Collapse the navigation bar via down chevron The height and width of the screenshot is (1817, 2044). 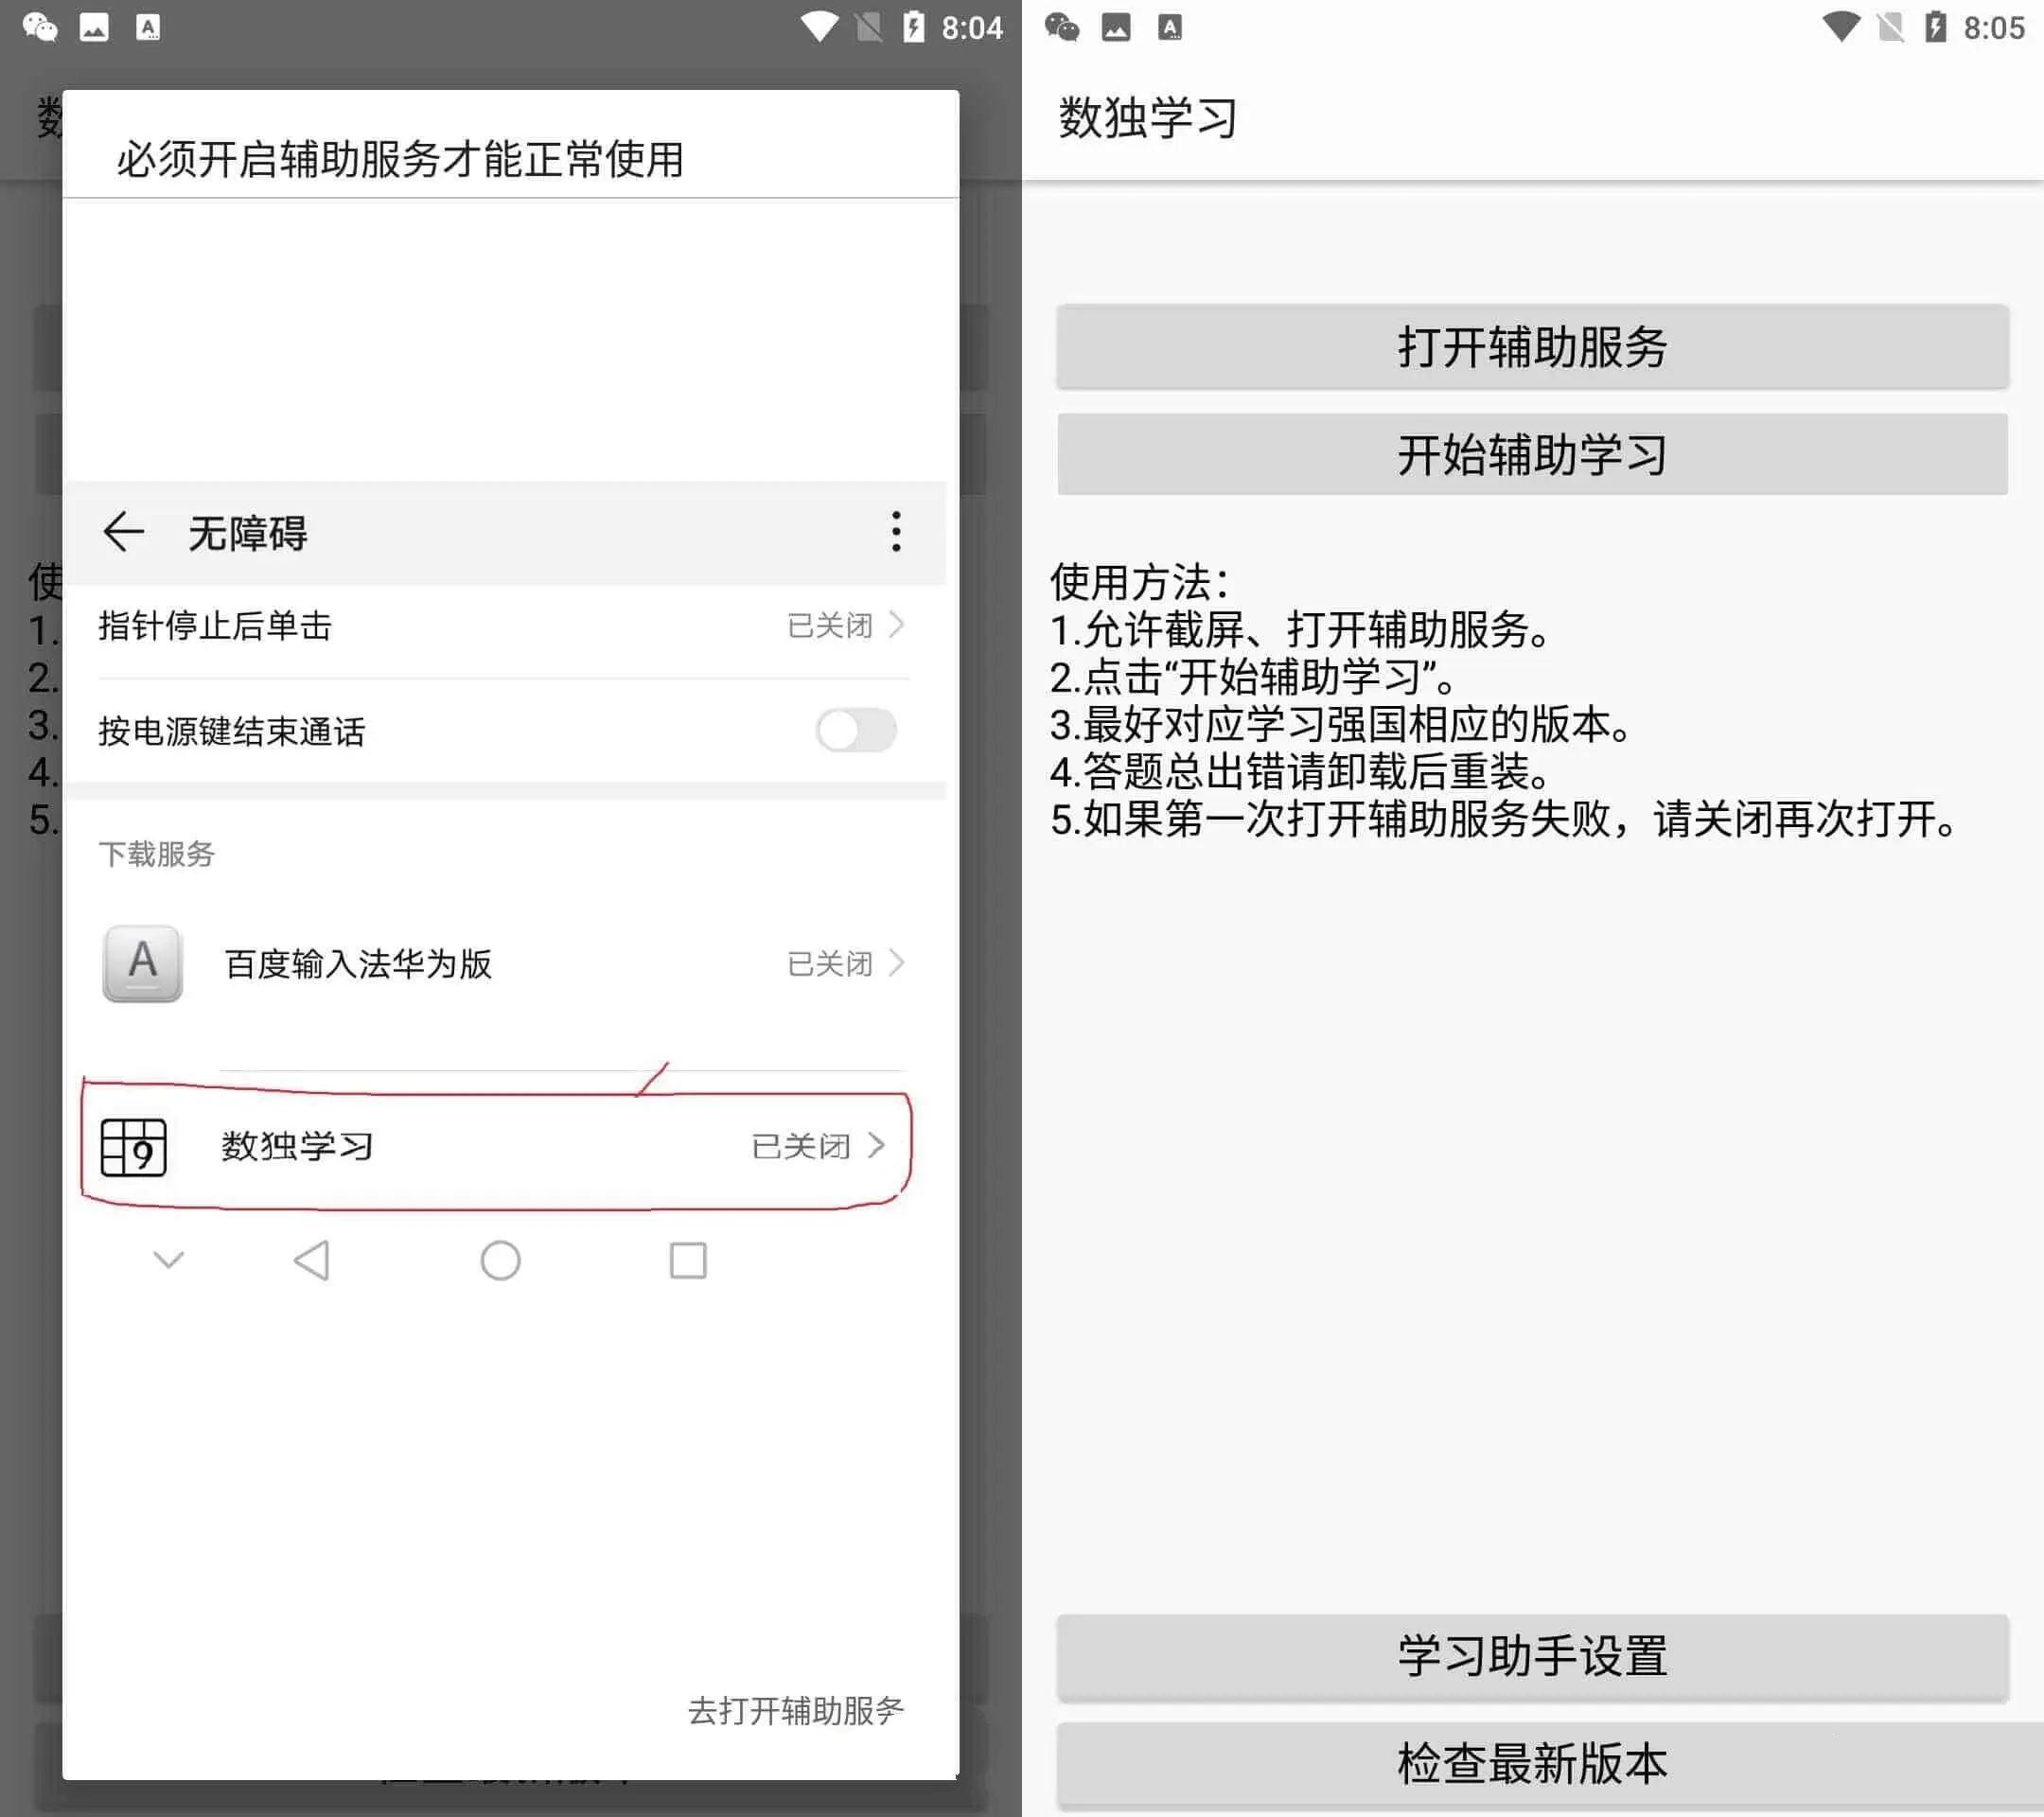click(168, 1261)
